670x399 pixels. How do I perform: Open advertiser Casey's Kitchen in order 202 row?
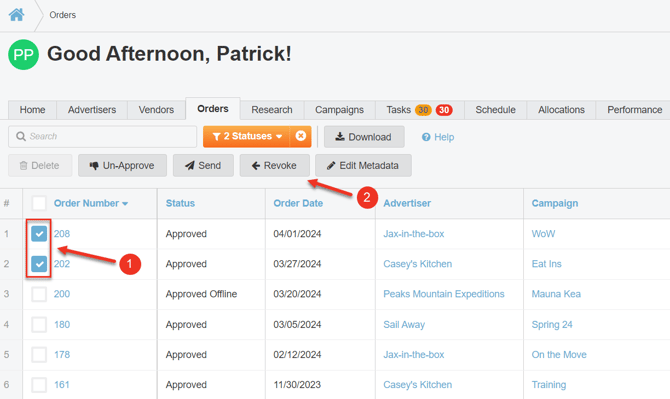417,264
